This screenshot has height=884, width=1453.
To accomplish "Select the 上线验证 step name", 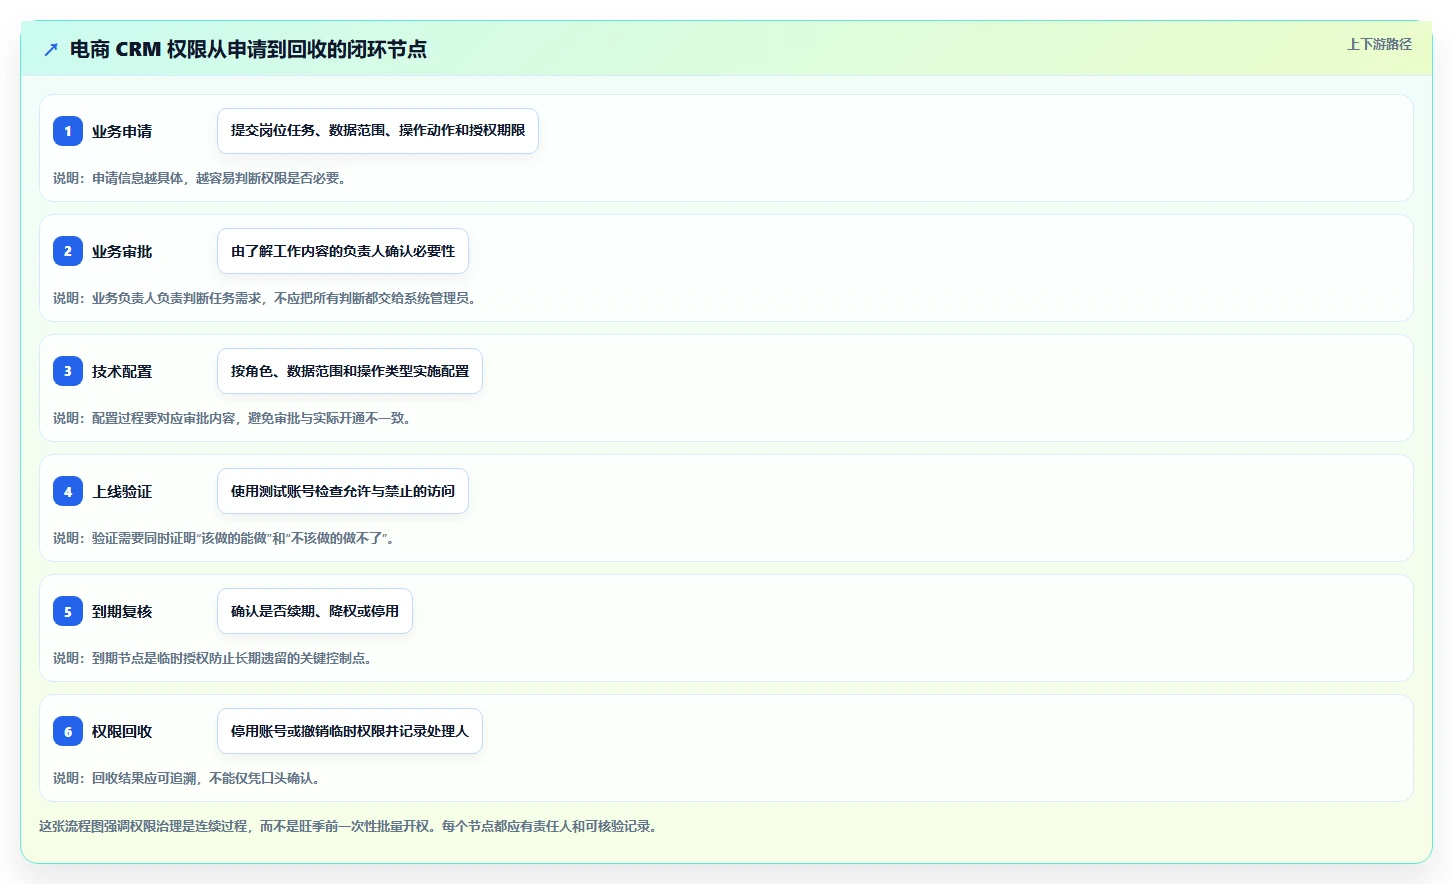I will (122, 491).
